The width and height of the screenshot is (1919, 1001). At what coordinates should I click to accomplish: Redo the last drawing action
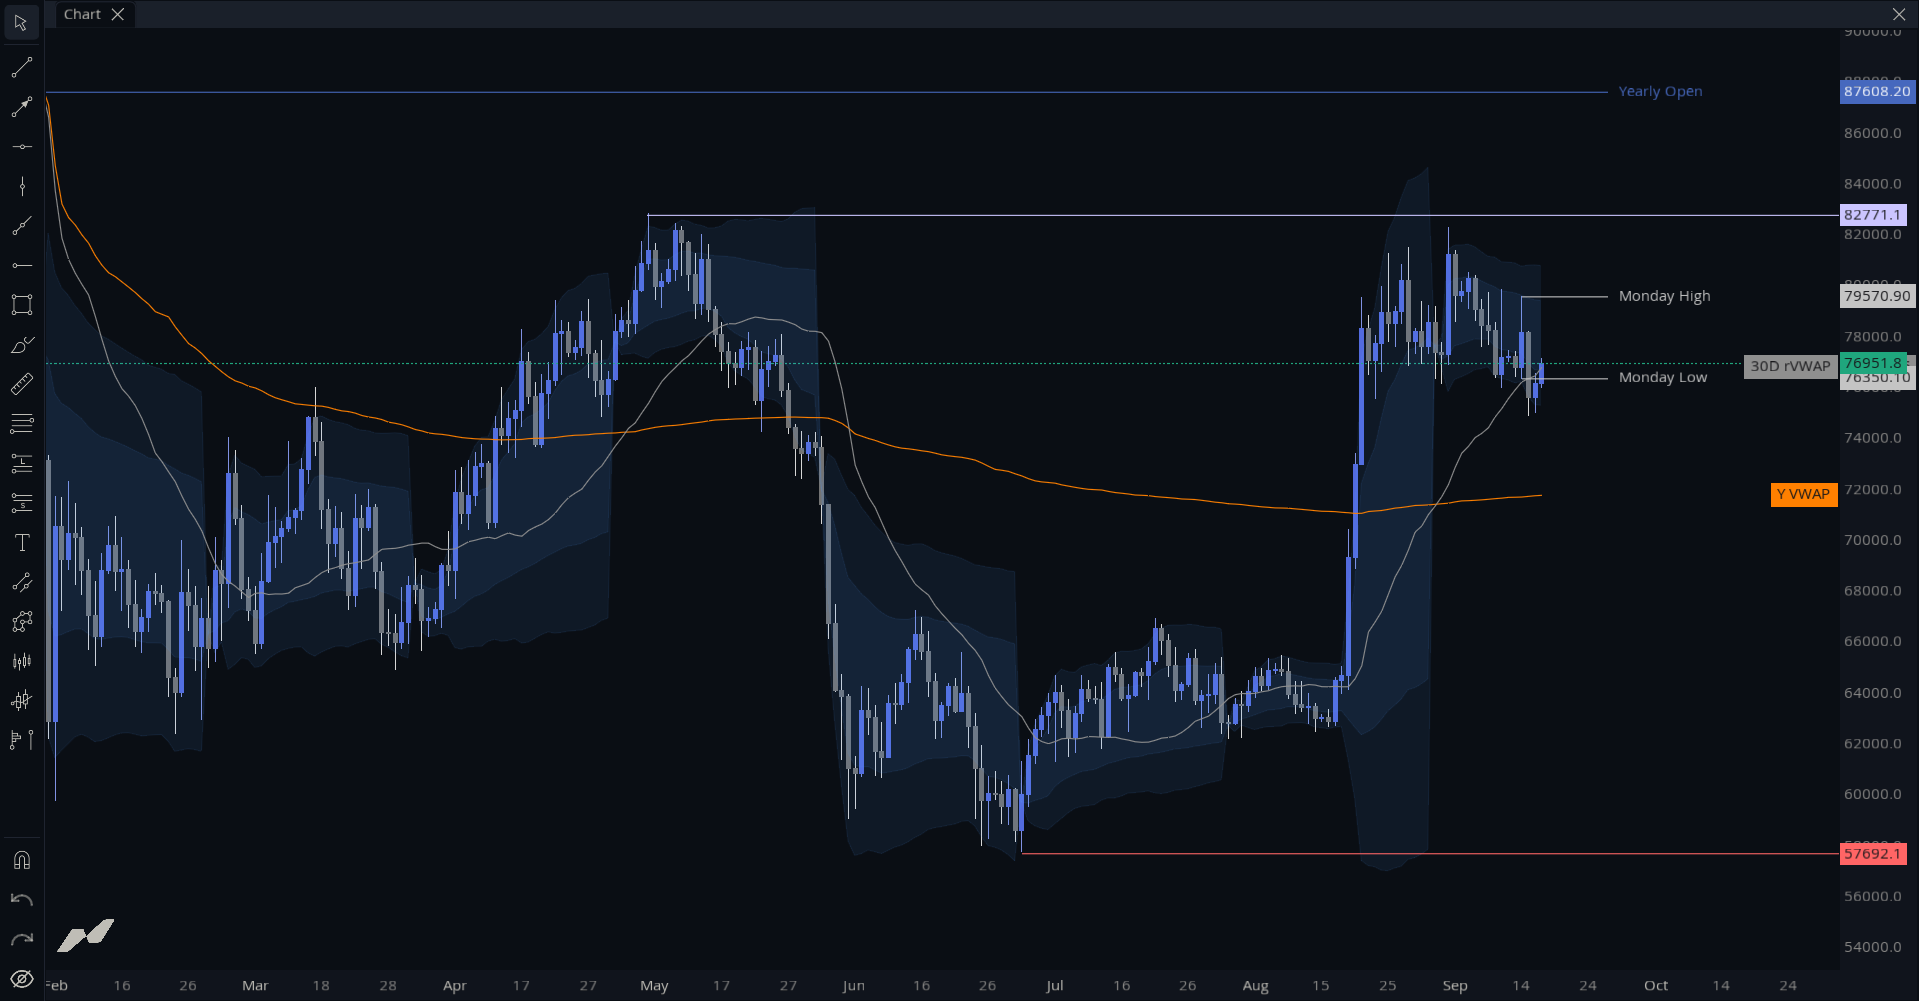coord(21,939)
